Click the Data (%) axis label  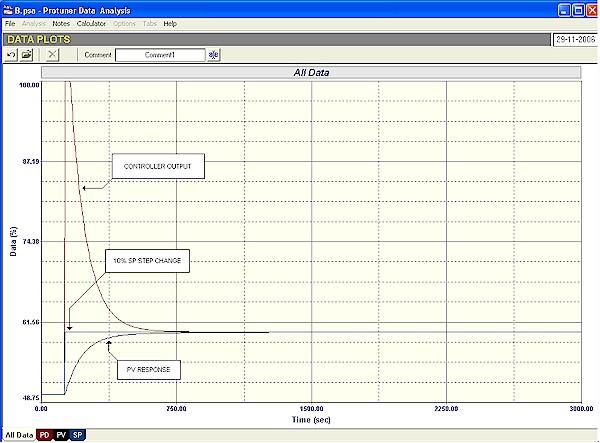tap(13, 241)
